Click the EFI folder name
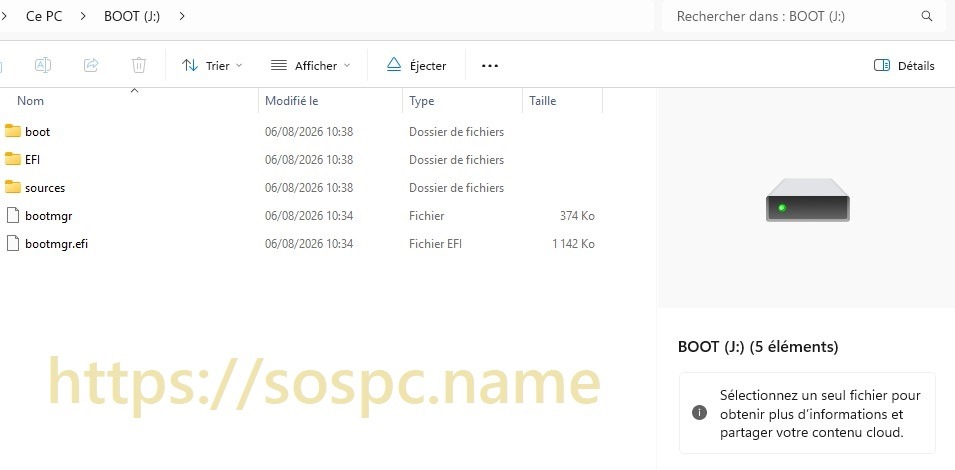The height and width of the screenshot is (470, 955). [33, 160]
